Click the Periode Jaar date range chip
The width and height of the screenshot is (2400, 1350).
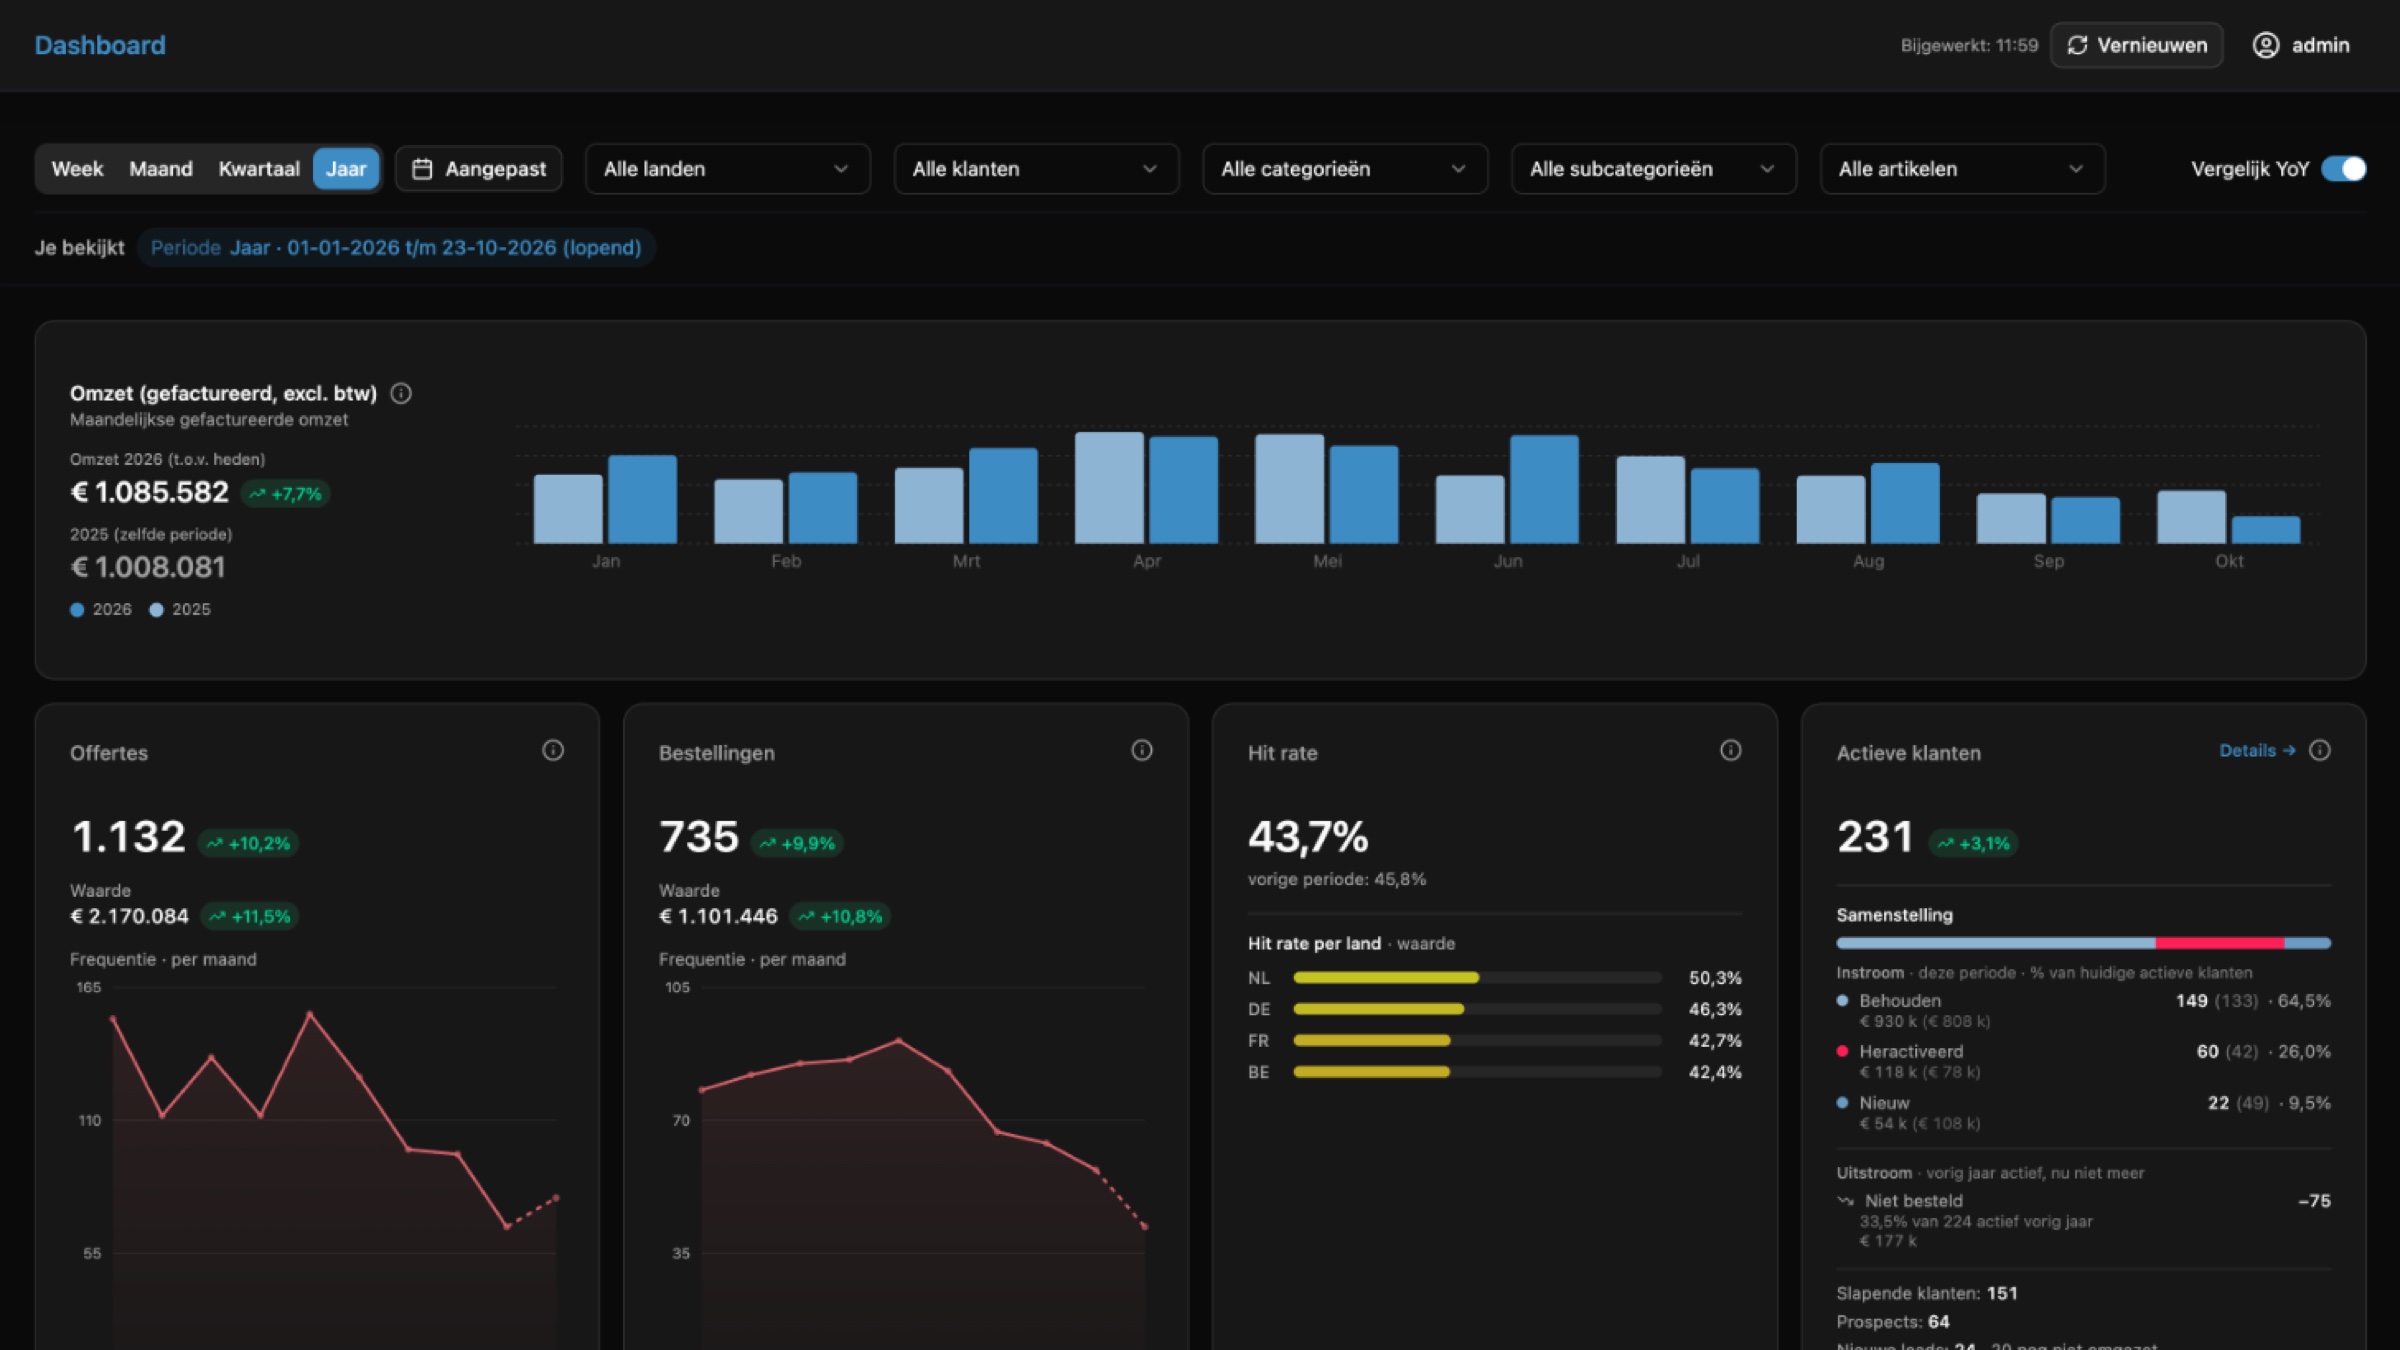point(396,248)
